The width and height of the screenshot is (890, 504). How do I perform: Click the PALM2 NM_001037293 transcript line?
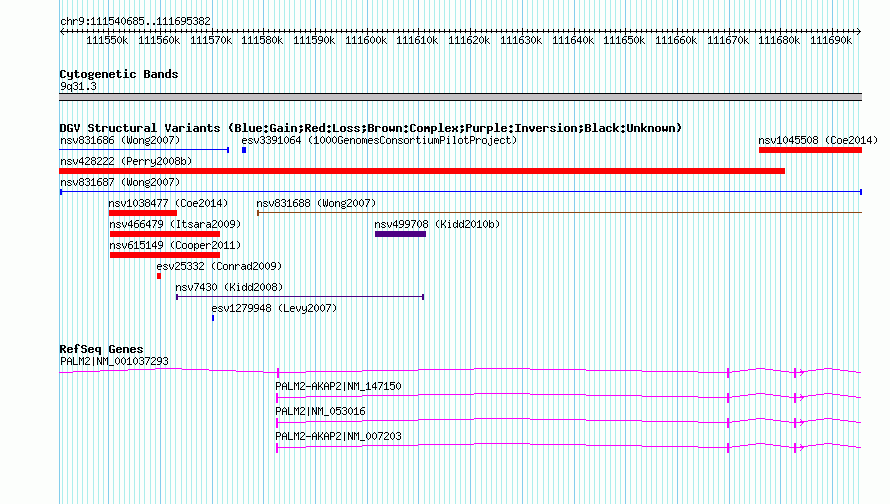pos(460,371)
